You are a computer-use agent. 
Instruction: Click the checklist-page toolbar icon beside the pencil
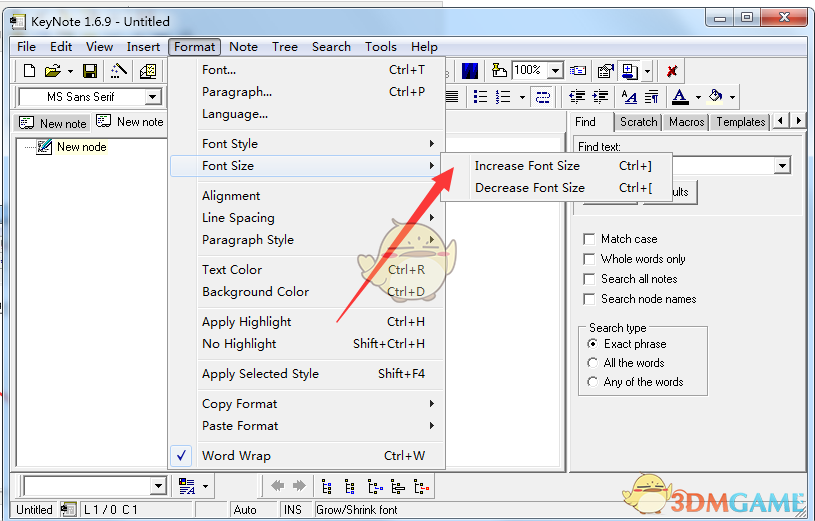(x=148, y=71)
